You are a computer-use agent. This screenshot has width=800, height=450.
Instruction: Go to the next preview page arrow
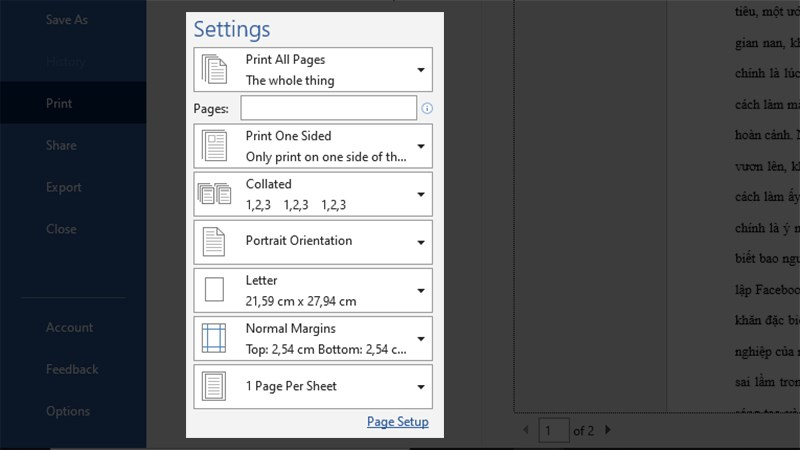607,430
